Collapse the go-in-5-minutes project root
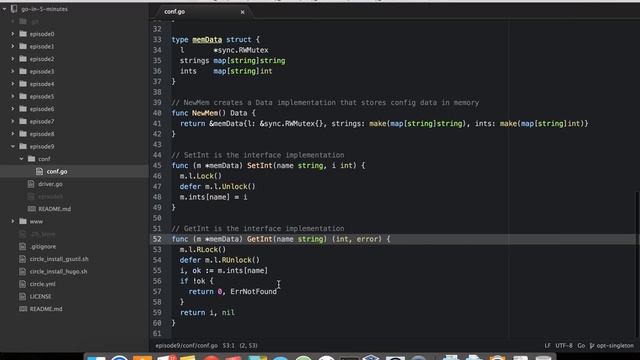Image resolution: width=640 pixels, height=360 pixels. coord(4,9)
